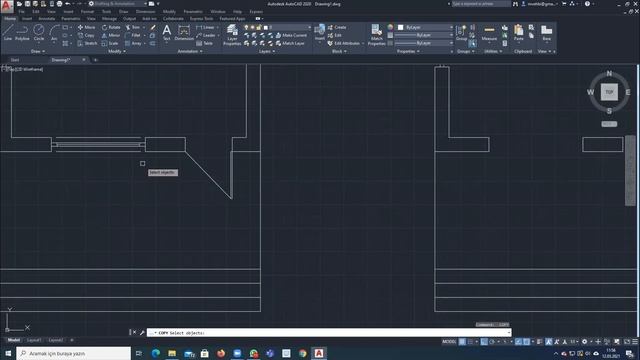
Task: Click the white layer color swatch
Action: point(266,27)
